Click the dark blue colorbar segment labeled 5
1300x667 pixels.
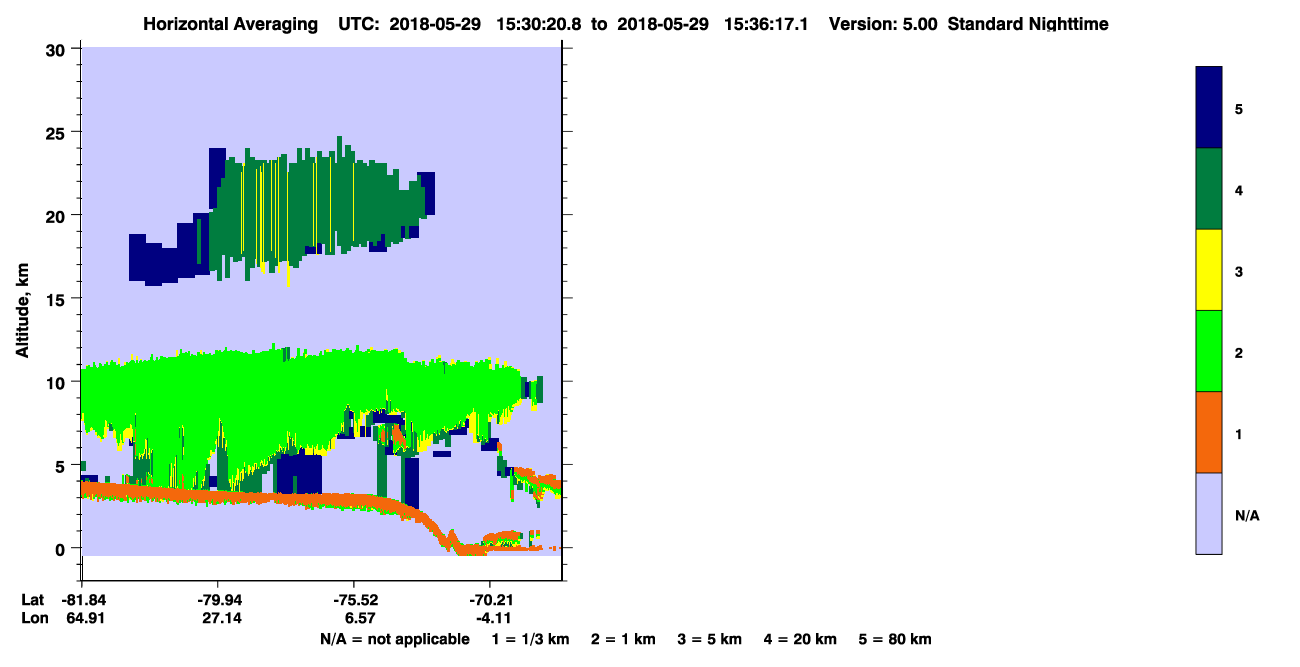(1208, 108)
